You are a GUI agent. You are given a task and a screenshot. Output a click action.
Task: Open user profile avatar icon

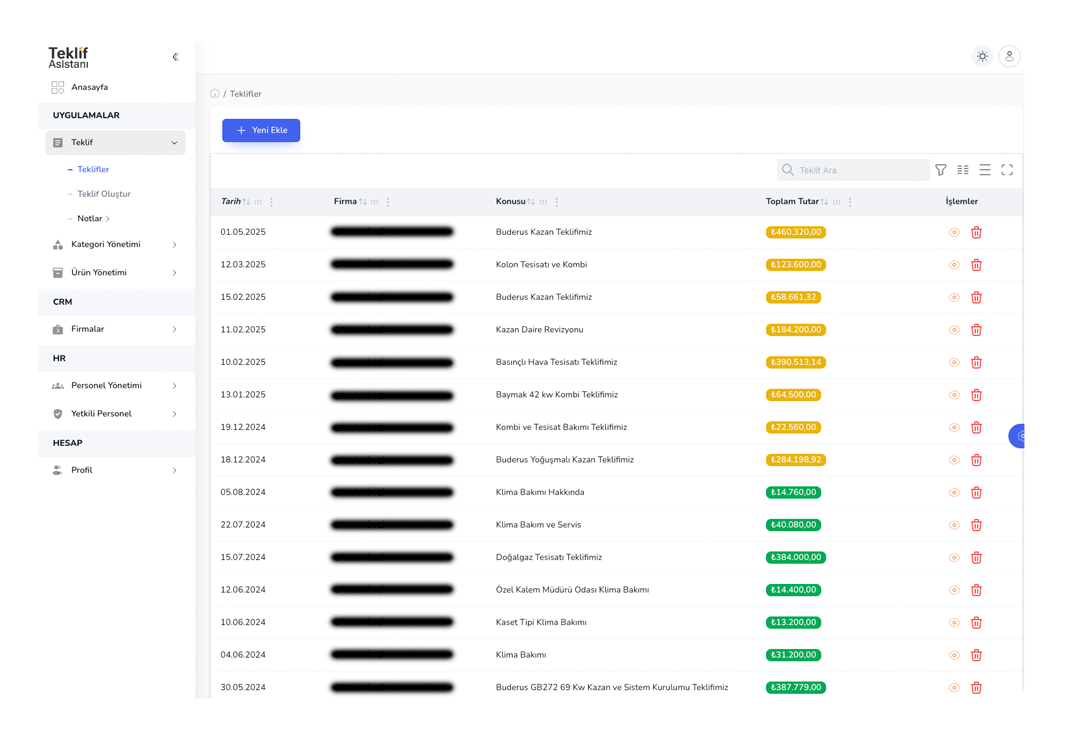(x=1009, y=57)
